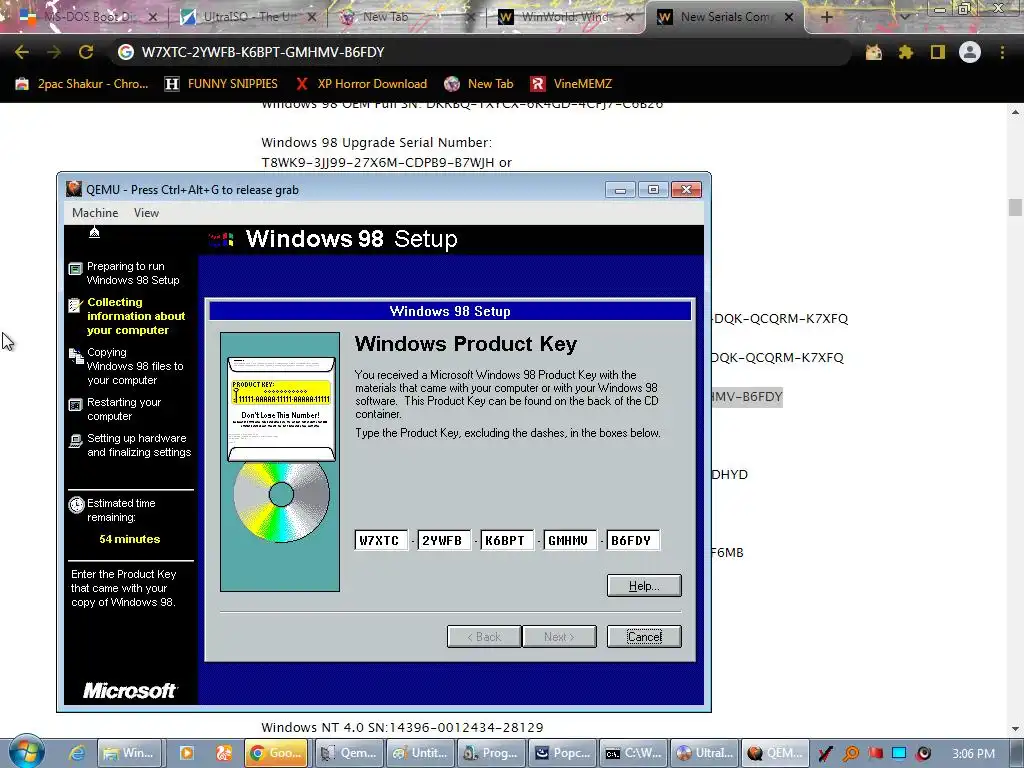This screenshot has height=768, width=1024.
Task: Open the View menu in QEMU
Action: [146, 213]
